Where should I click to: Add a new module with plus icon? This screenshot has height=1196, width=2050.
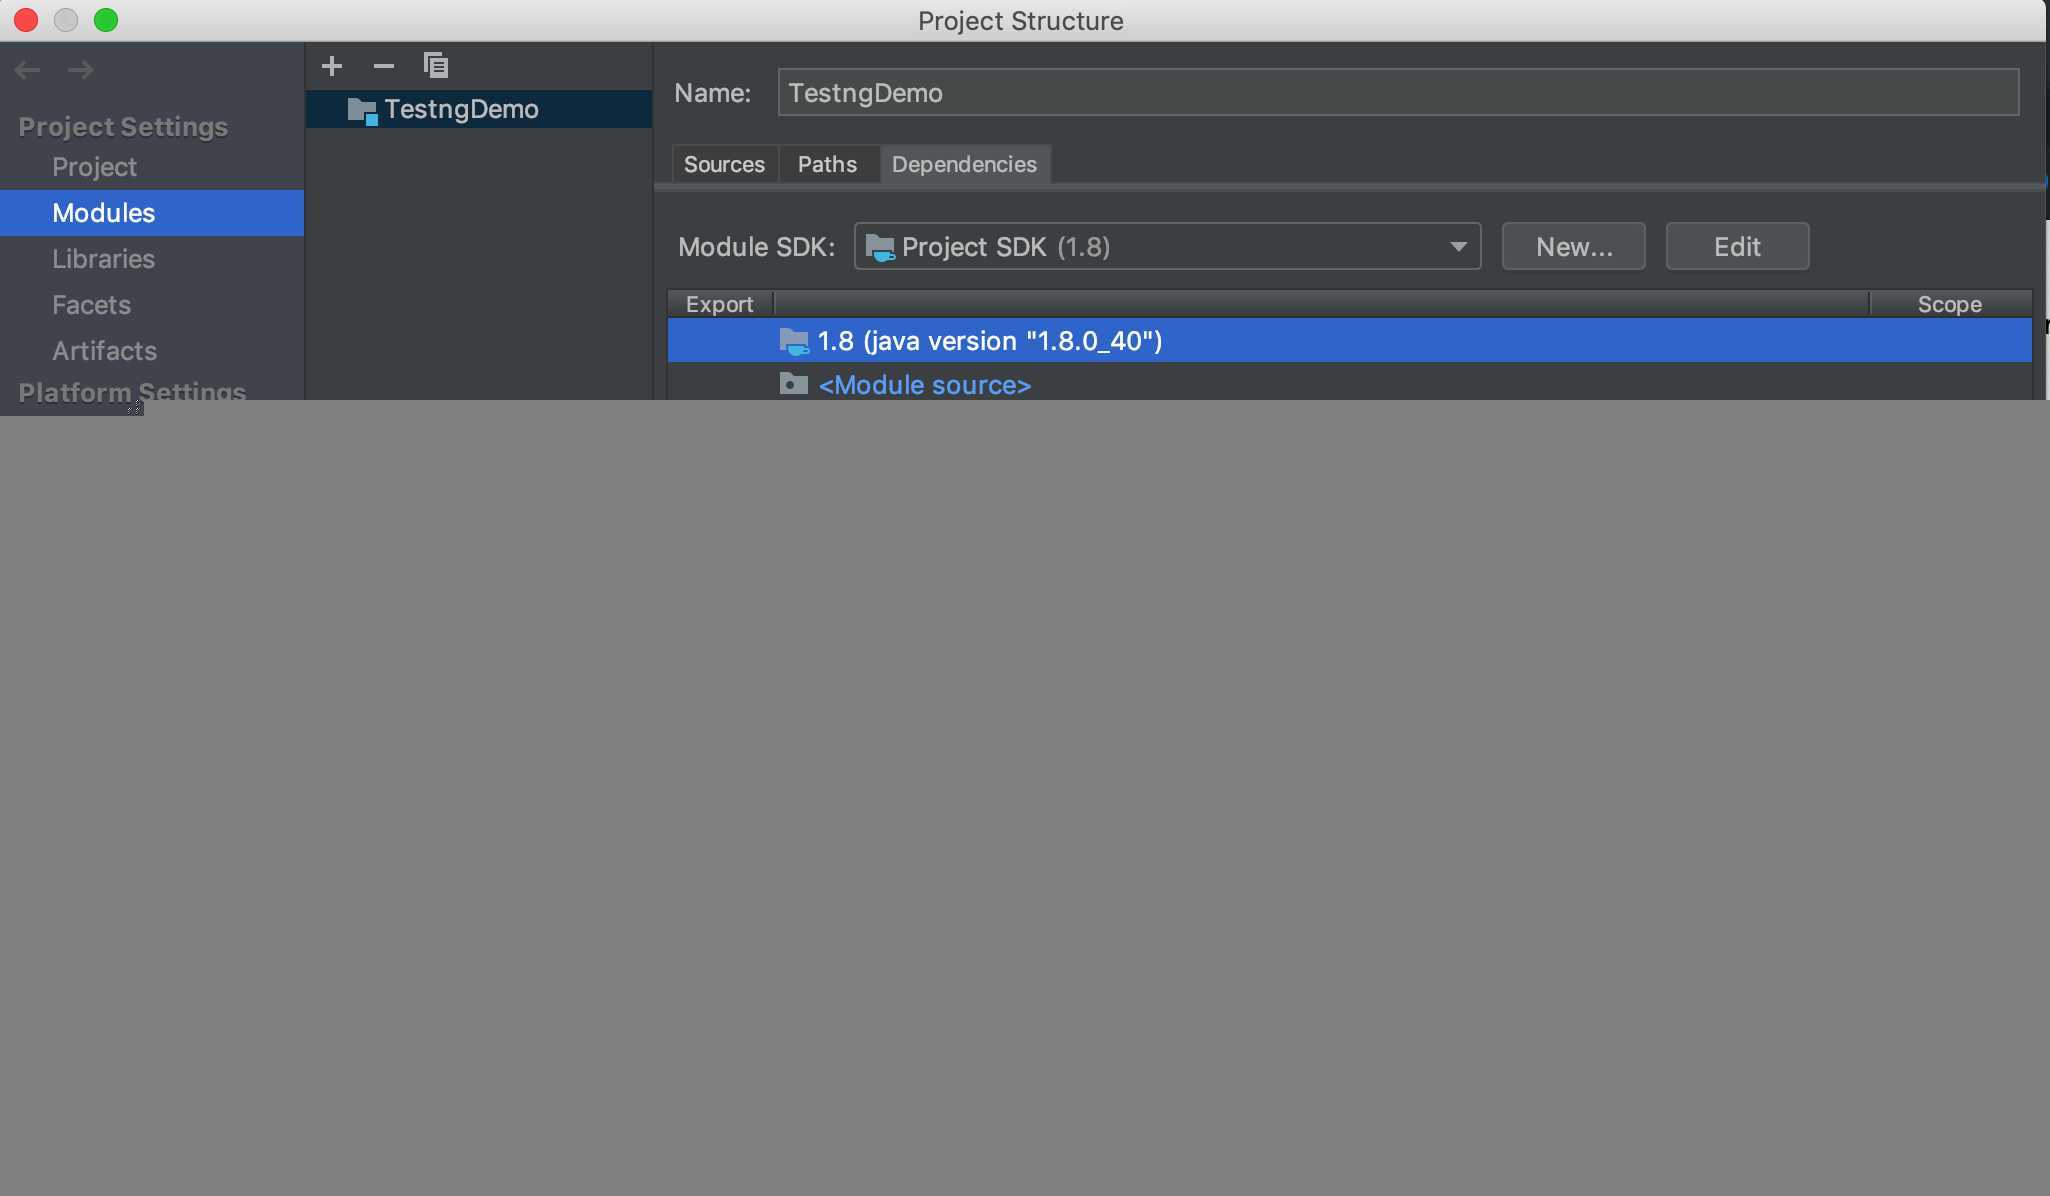tap(332, 66)
